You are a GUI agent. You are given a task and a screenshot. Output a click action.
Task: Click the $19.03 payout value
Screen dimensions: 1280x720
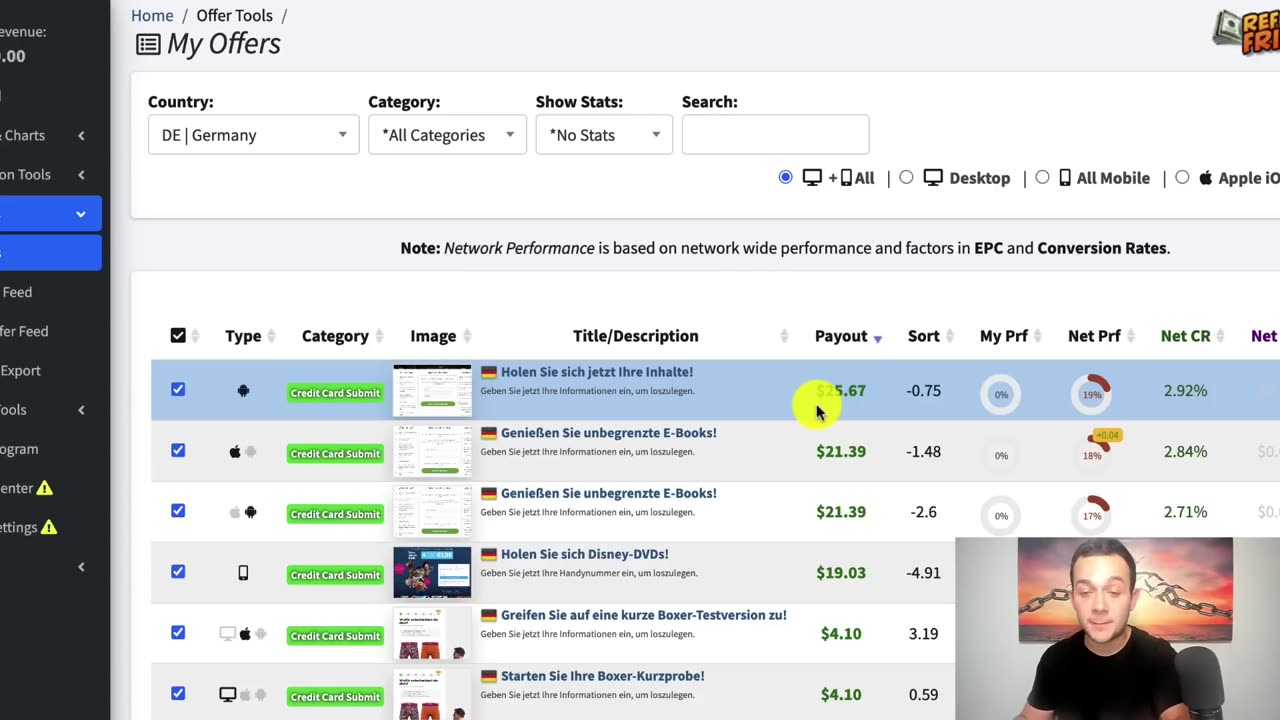[841, 573]
